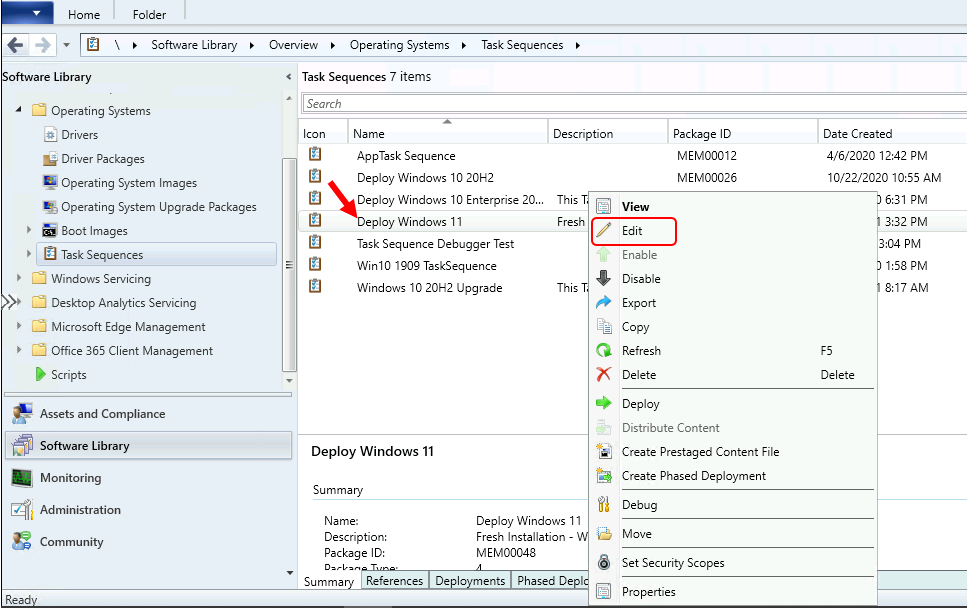Select the Operating System Images node icon
Viewport: 968px width, 610px height.
(x=51, y=182)
